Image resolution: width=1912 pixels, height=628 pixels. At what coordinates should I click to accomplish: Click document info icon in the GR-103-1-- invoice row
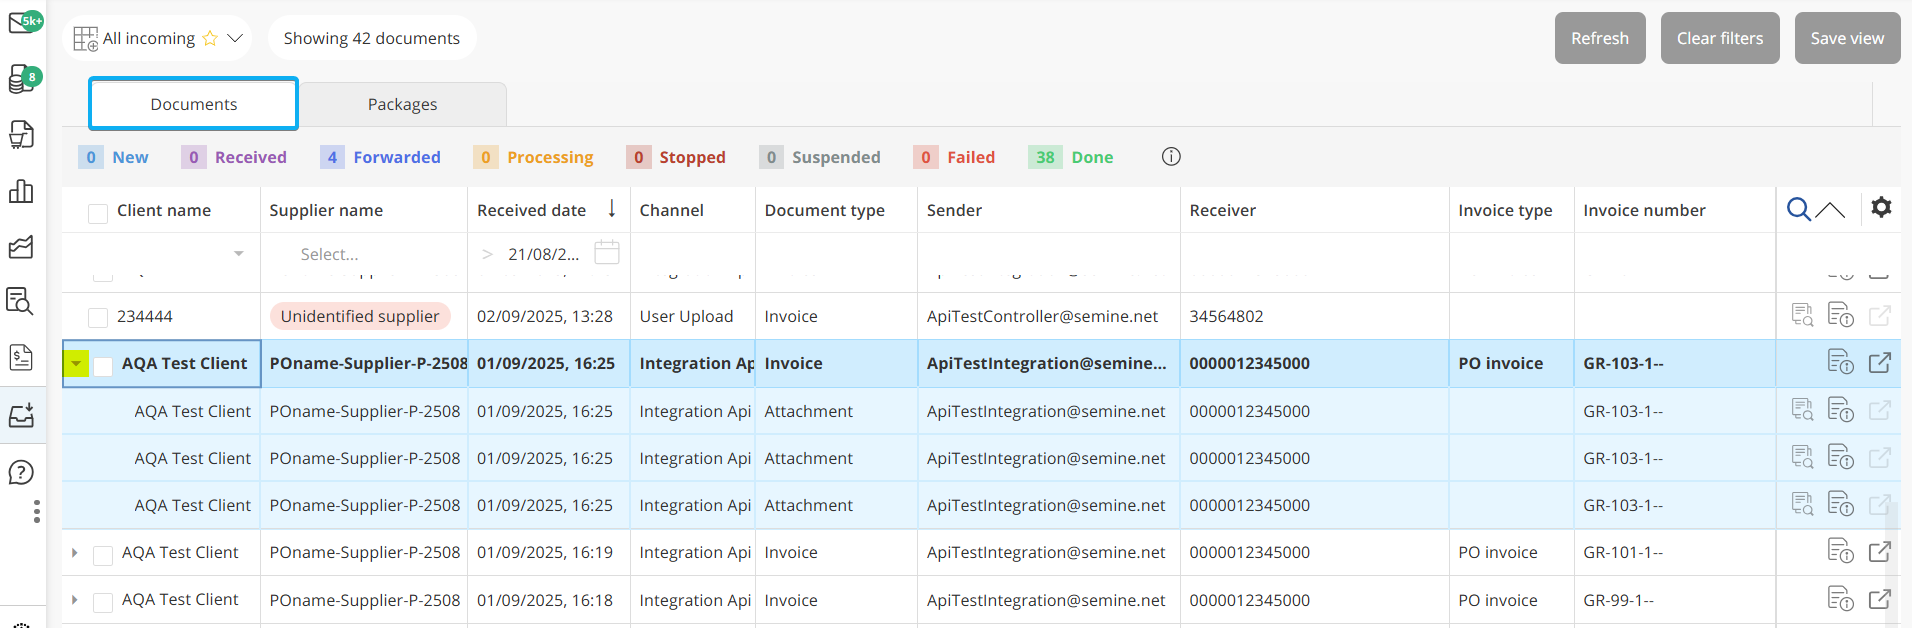click(x=1840, y=362)
